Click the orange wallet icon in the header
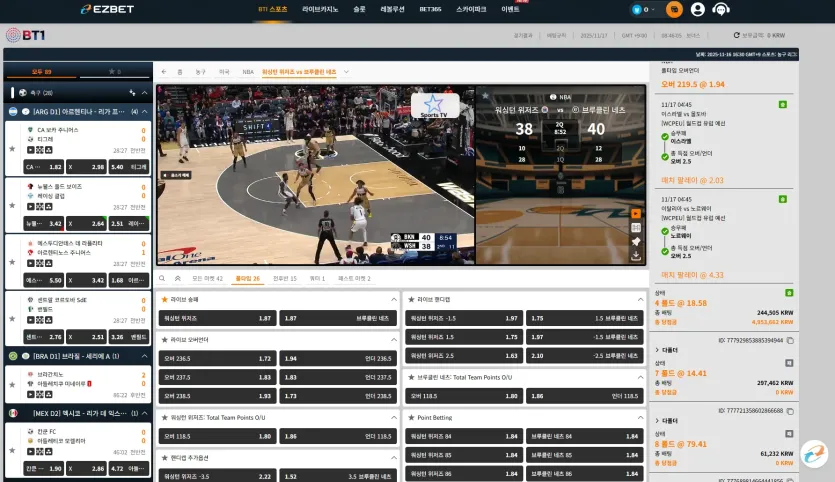Screen dimensions: 835x482 tap(674, 9)
